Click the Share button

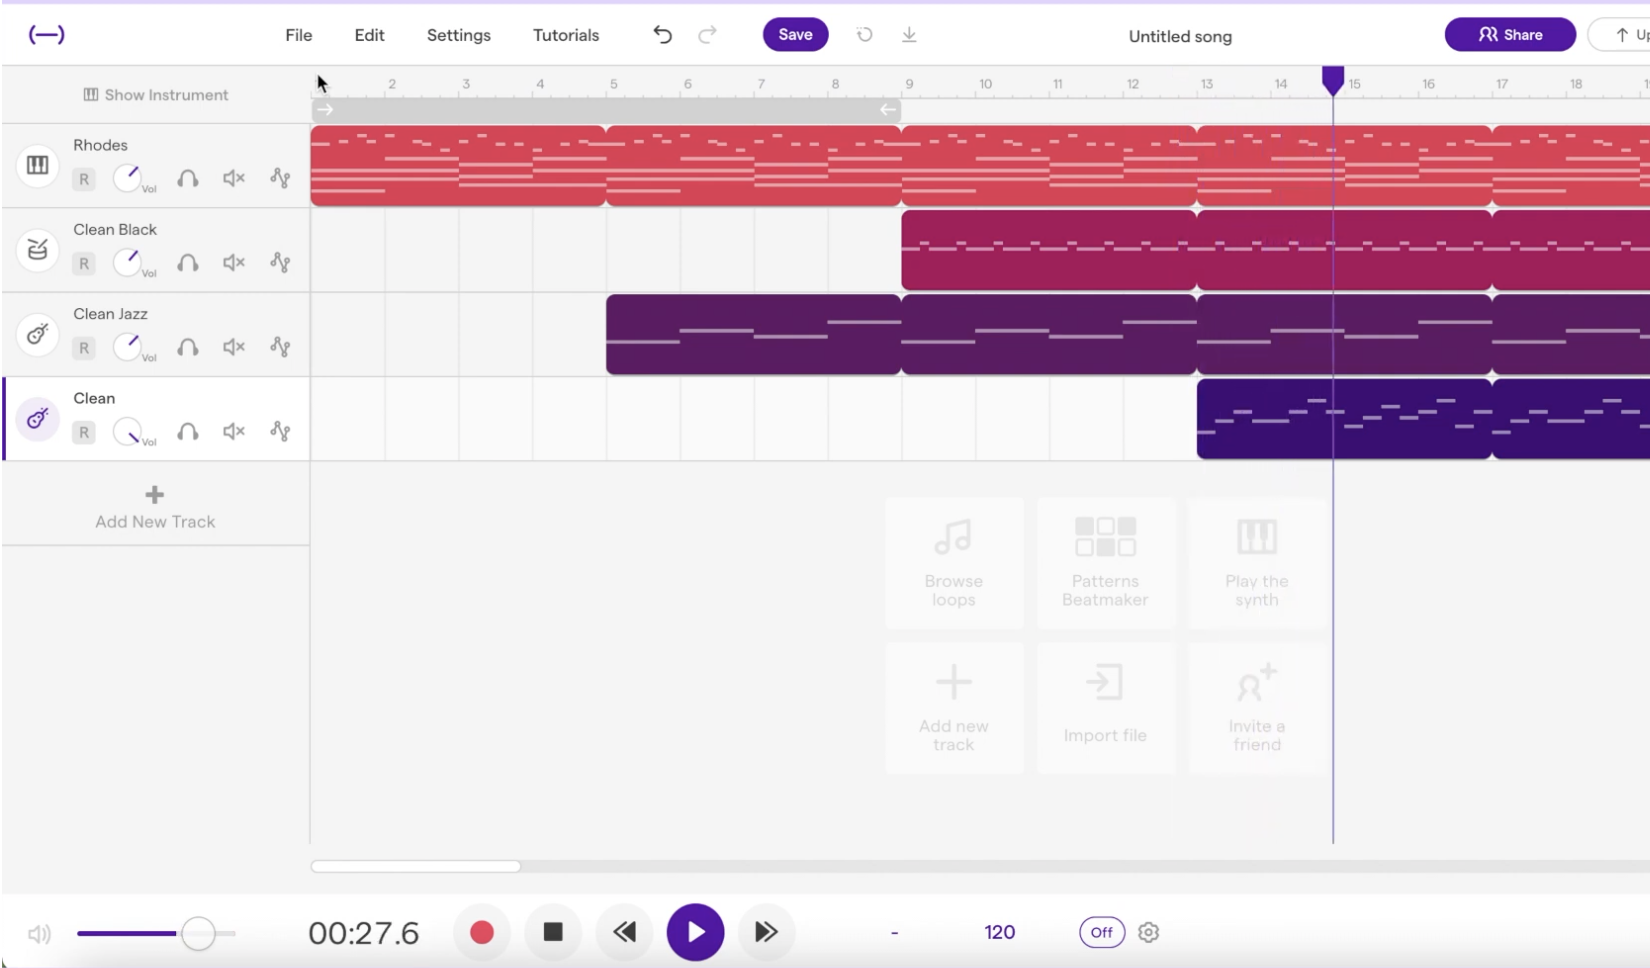[1510, 35]
